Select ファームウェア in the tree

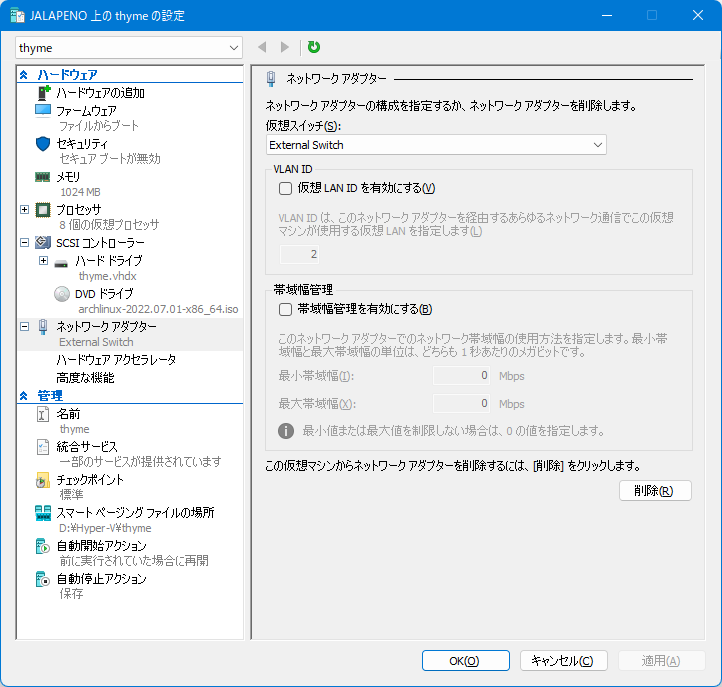coord(86,111)
